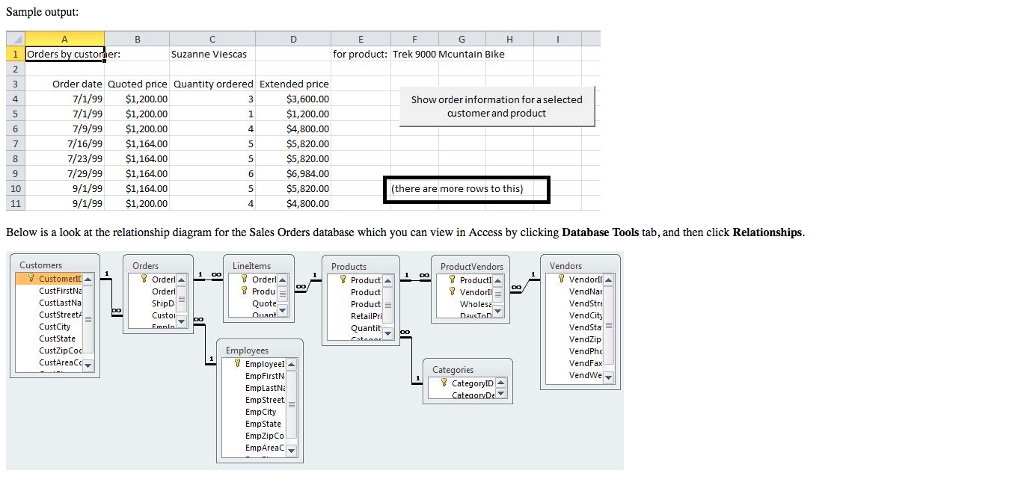Click scroll-up arrow in Employees table
The image size is (1024, 482).
point(291,364)
